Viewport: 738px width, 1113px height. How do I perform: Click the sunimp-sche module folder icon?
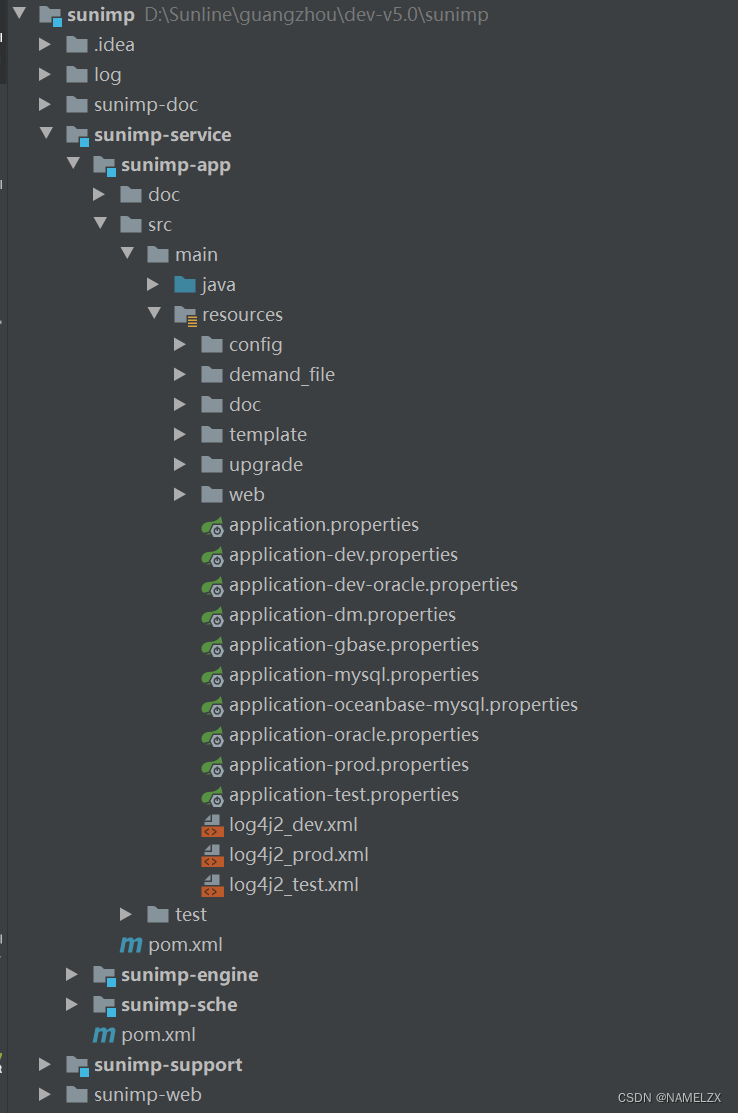104,1006
